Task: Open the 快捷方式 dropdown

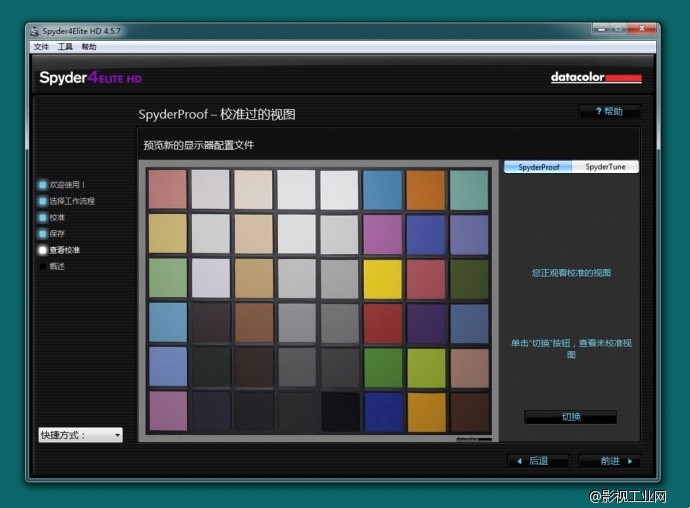Action: tap(81, 435)
